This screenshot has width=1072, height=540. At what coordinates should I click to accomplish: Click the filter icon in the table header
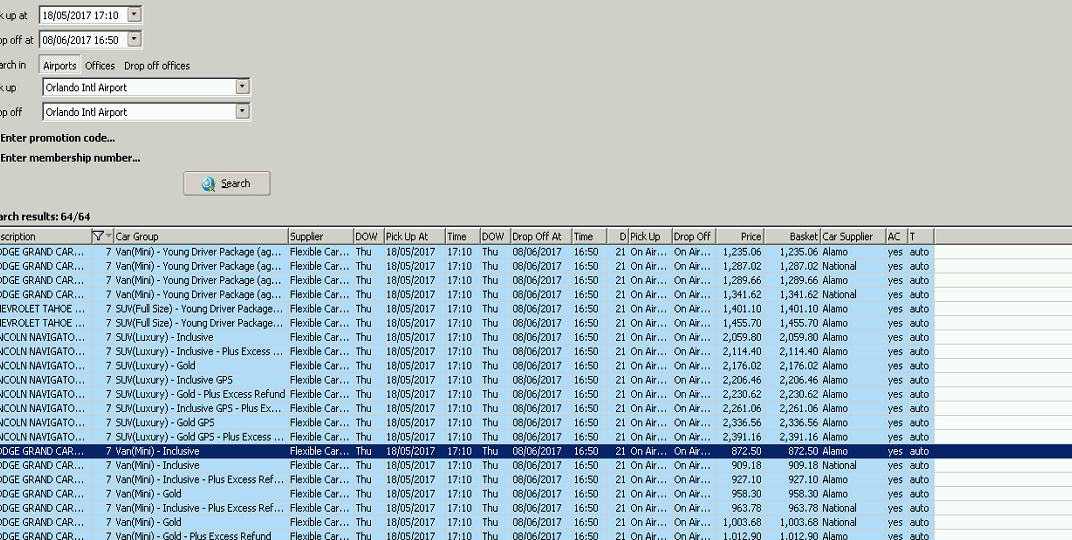(x=98, y=236)
